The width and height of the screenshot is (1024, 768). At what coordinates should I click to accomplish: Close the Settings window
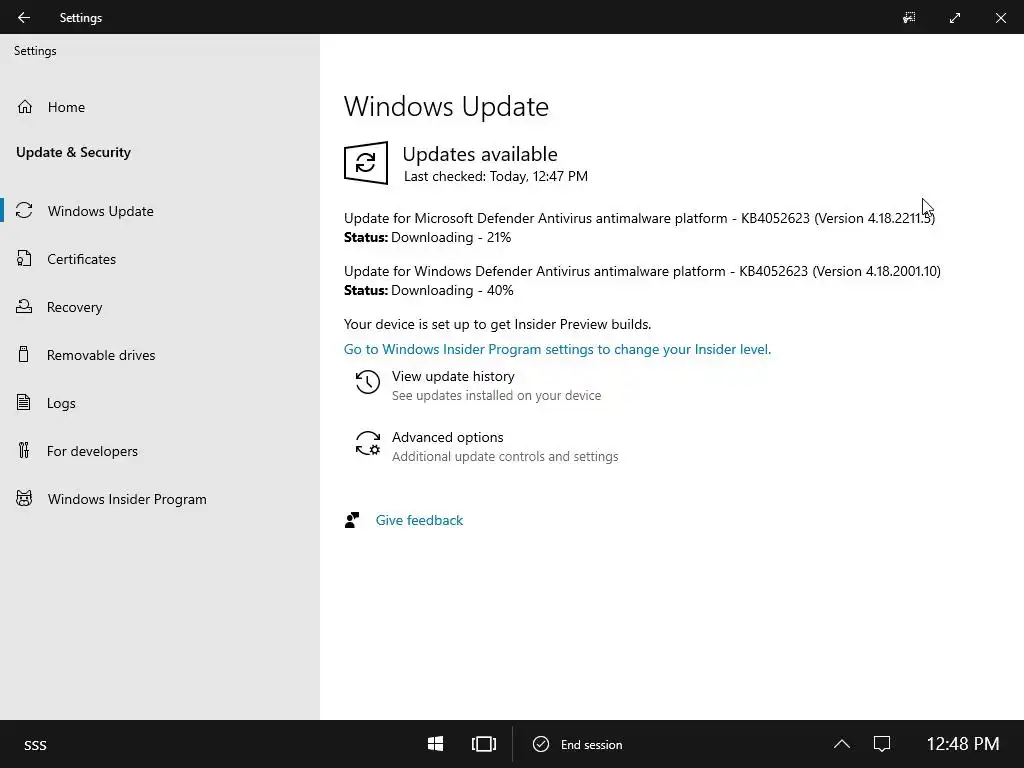[x=1000, y=18]
